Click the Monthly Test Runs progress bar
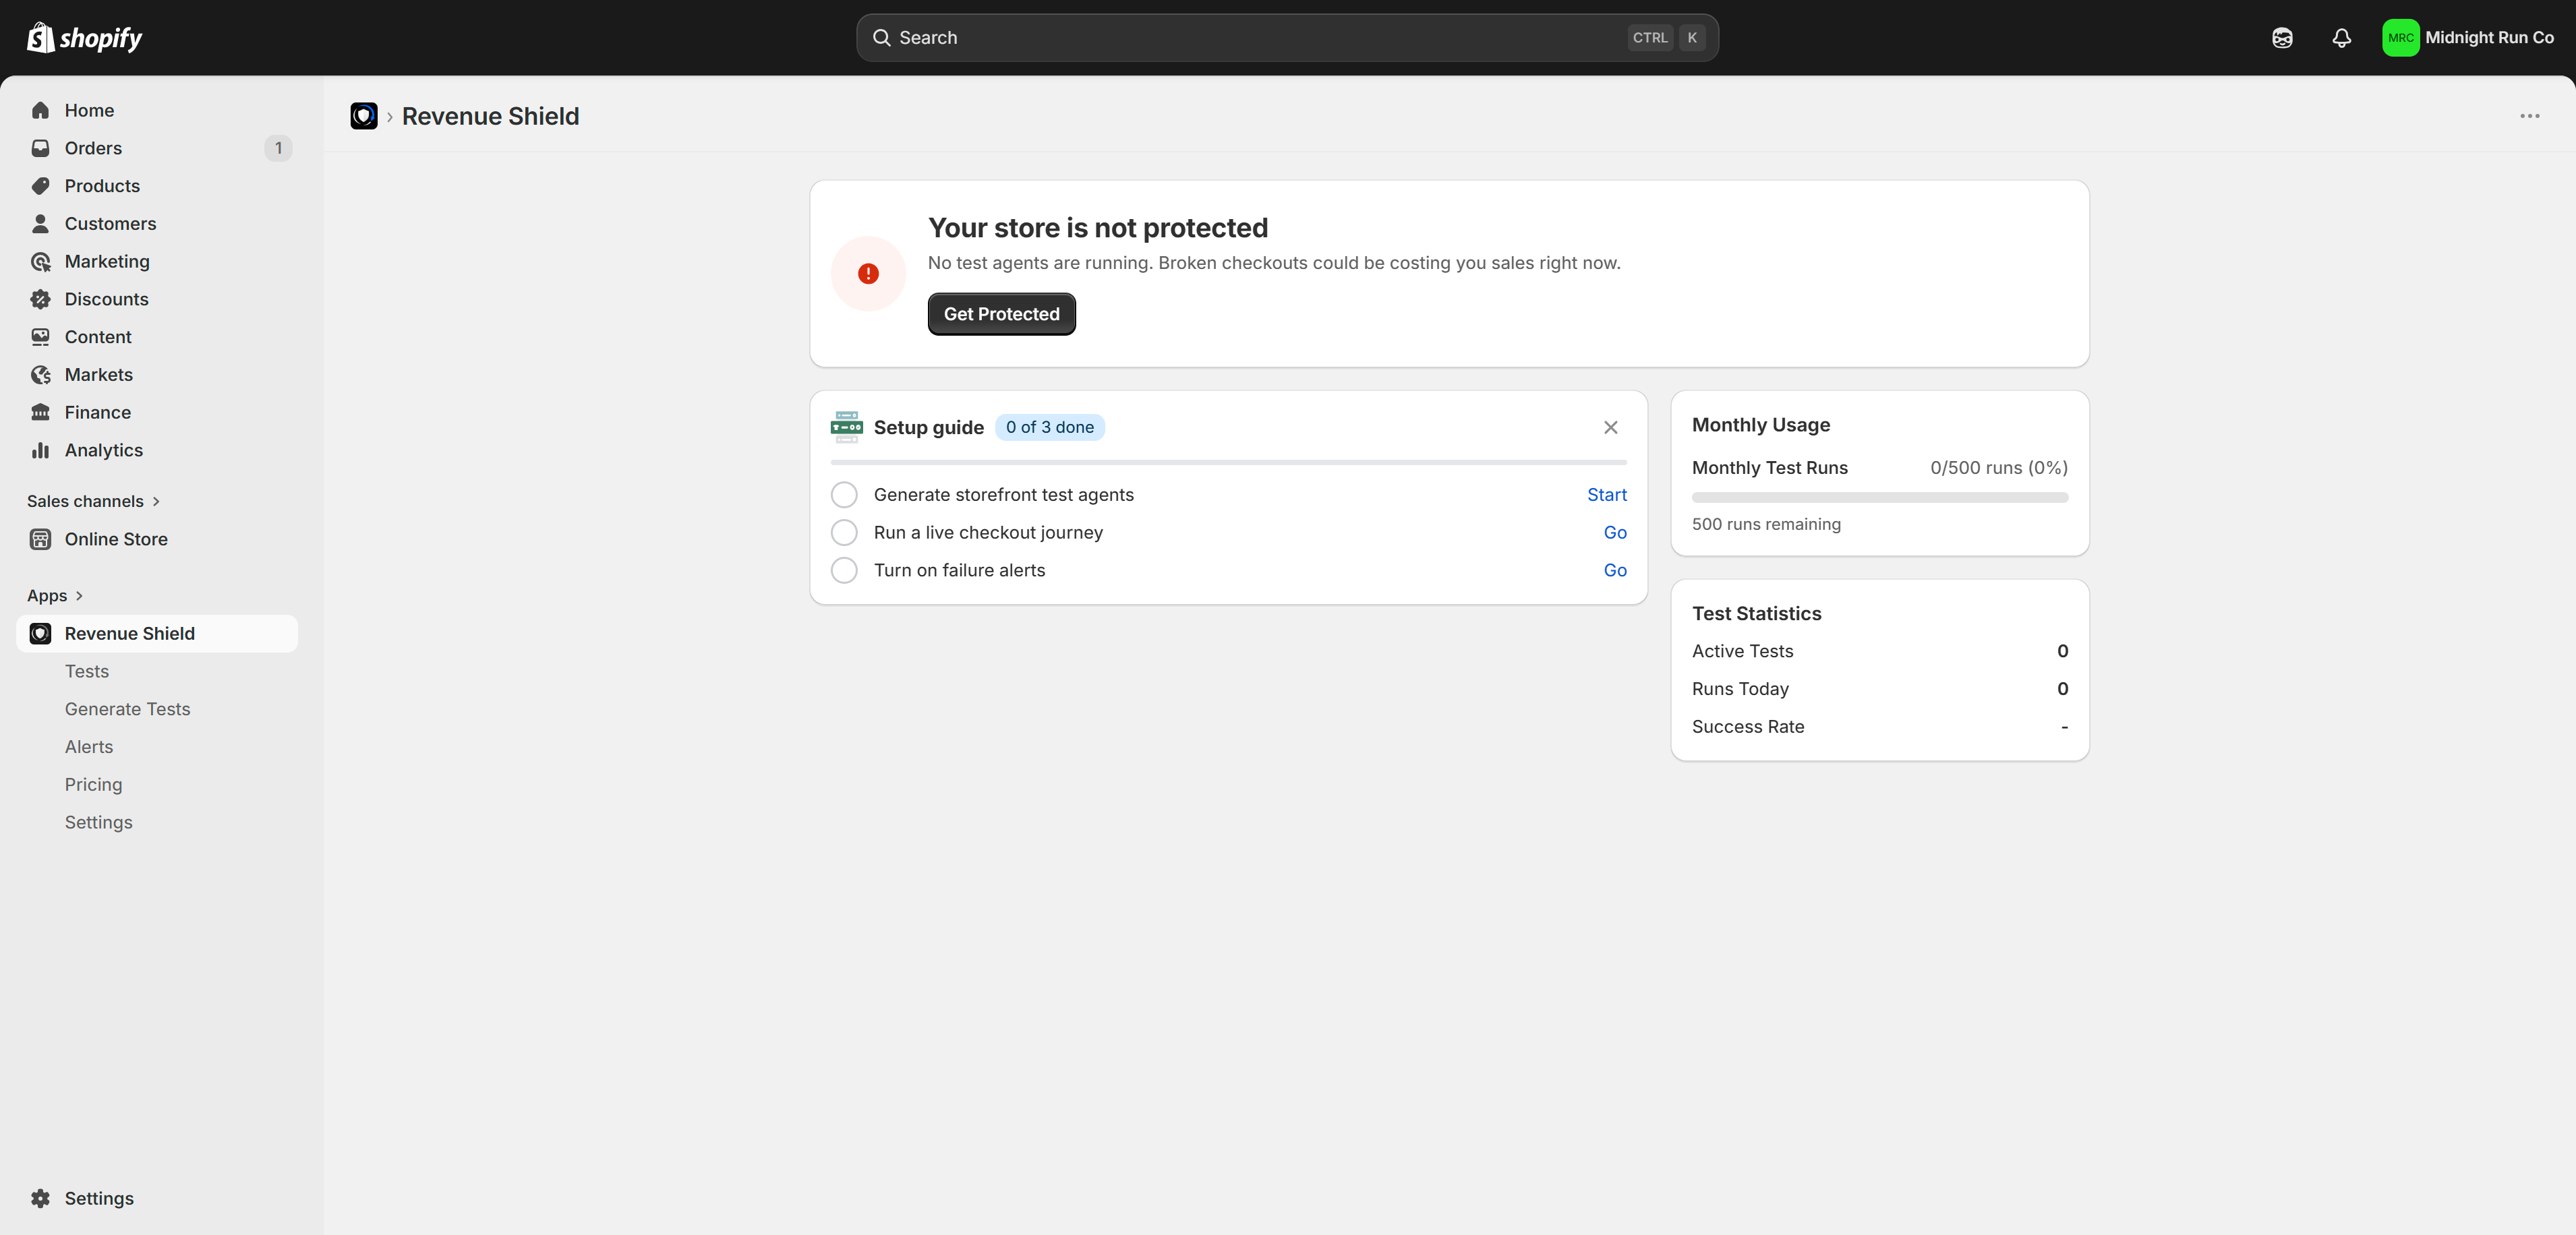2576x1235 pixels. tap(1879, 497)
